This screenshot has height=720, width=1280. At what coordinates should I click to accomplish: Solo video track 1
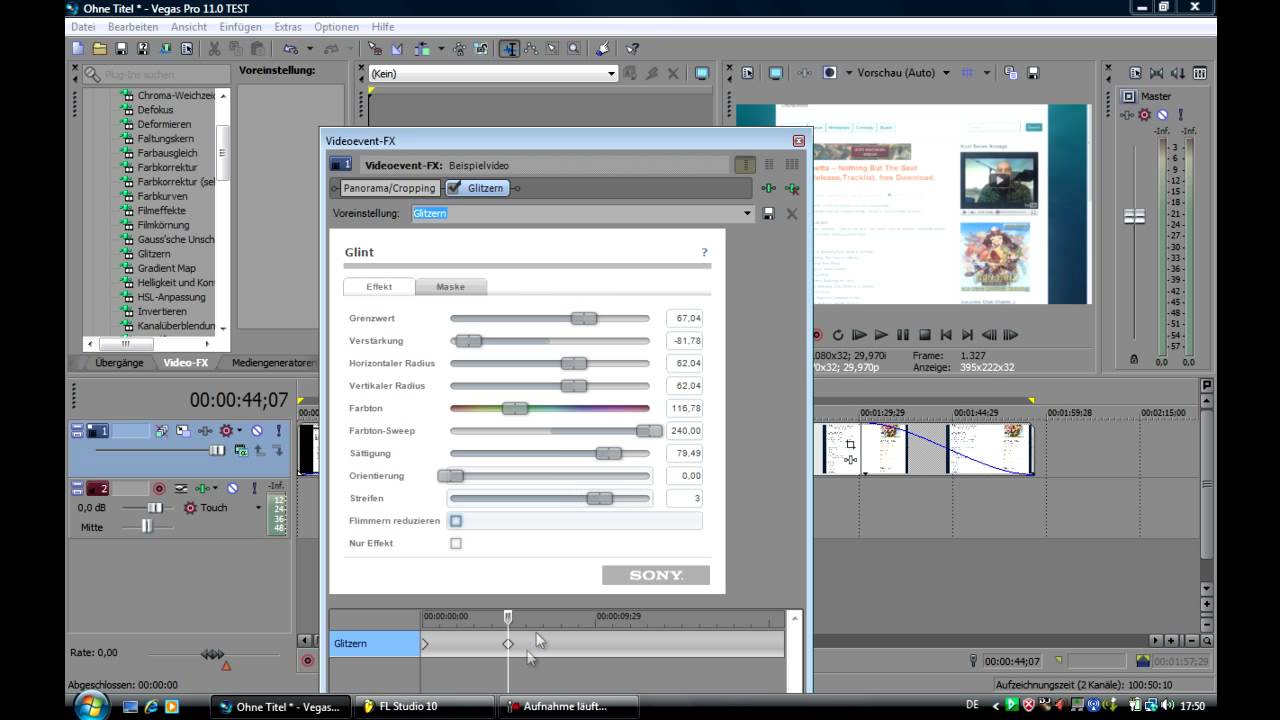tap(279, 431)
